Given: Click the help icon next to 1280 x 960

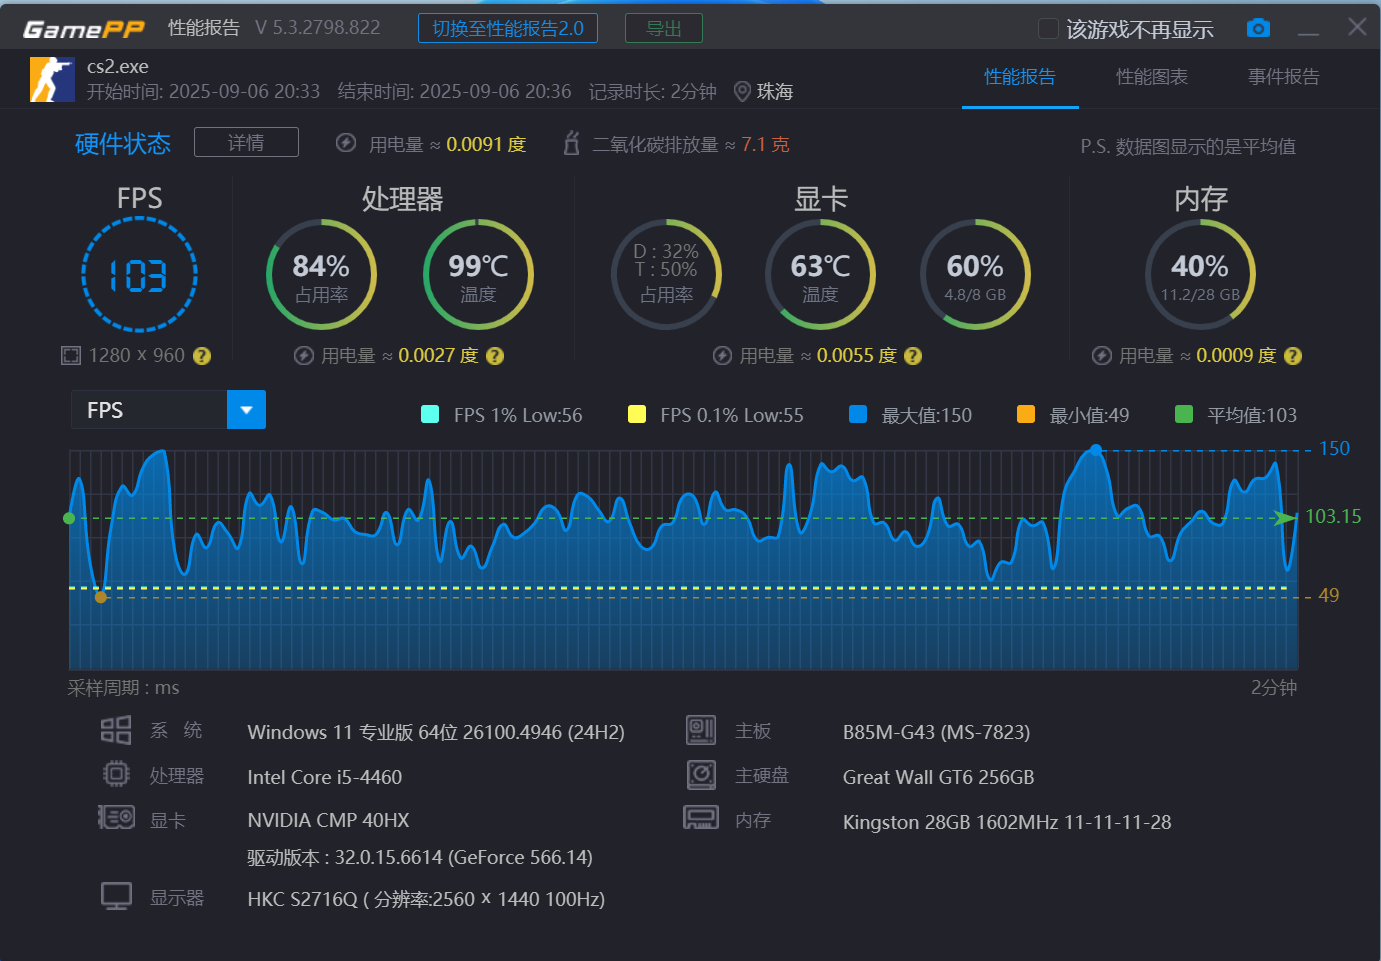Looking at the screenshot, I should (202, 356).
